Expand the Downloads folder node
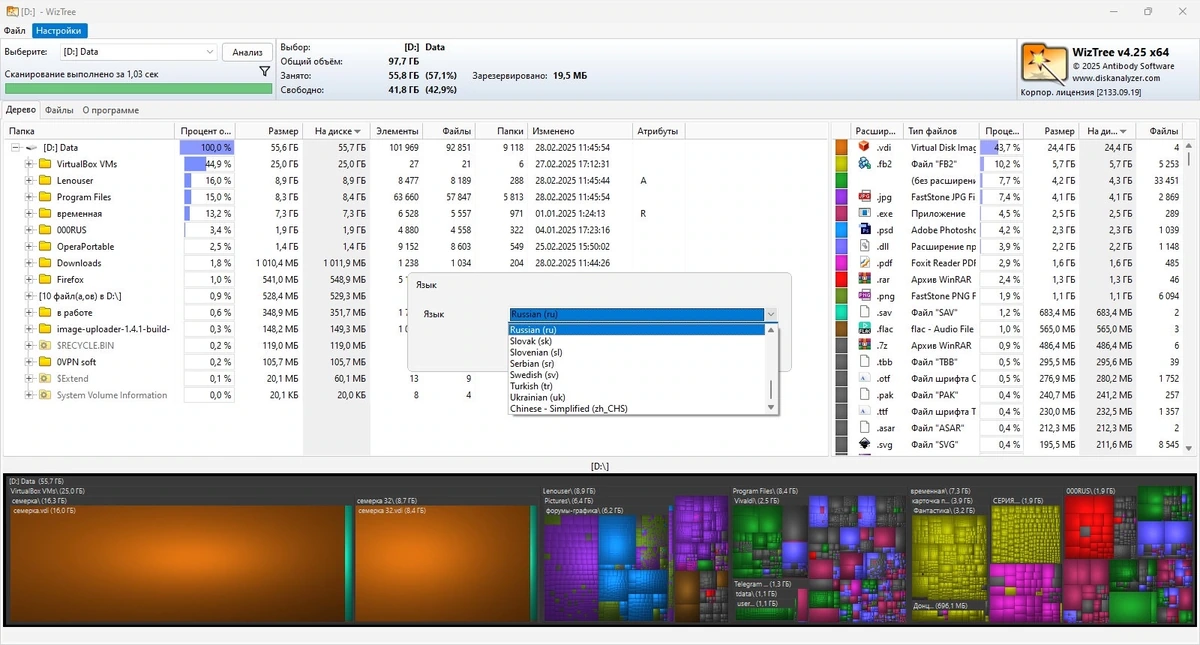 point(29,263)
